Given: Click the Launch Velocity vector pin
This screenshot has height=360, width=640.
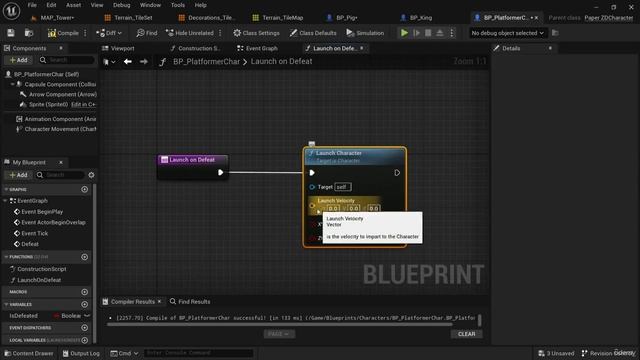Looking at the screenshot, I should click(313, 205).
